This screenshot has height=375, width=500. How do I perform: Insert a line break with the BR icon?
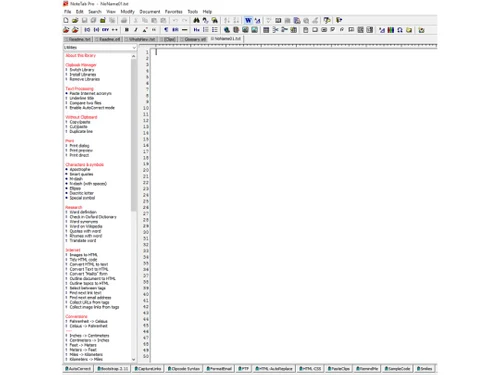tap(175, 30)
